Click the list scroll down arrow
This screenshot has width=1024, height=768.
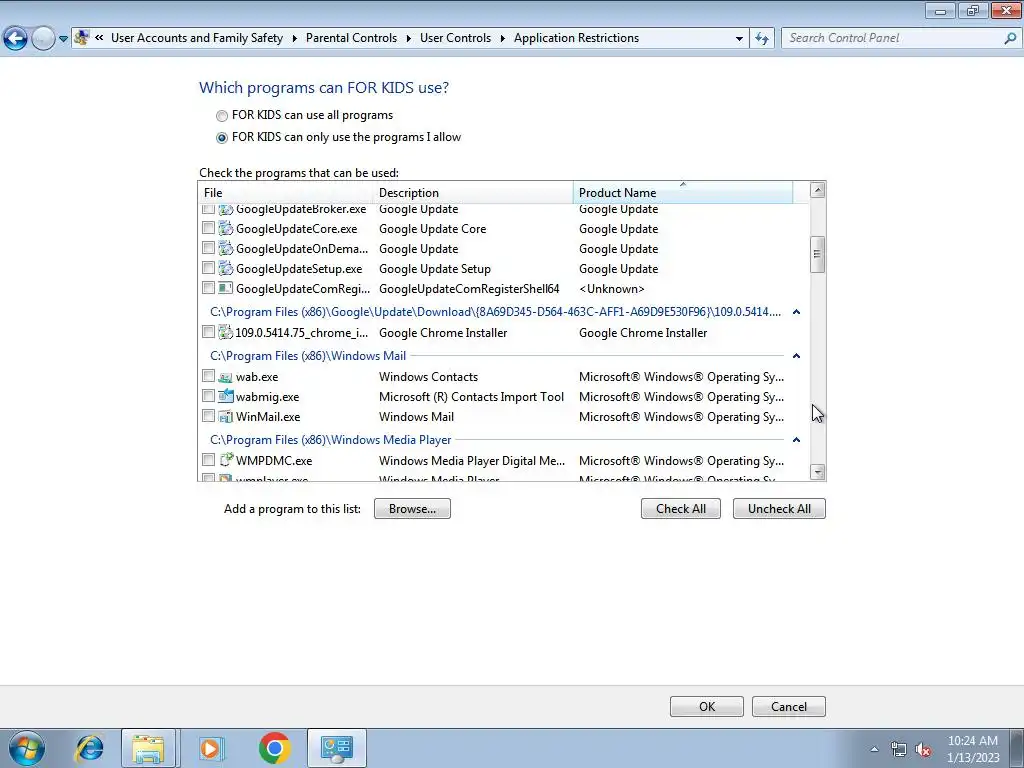pos(817,472)
